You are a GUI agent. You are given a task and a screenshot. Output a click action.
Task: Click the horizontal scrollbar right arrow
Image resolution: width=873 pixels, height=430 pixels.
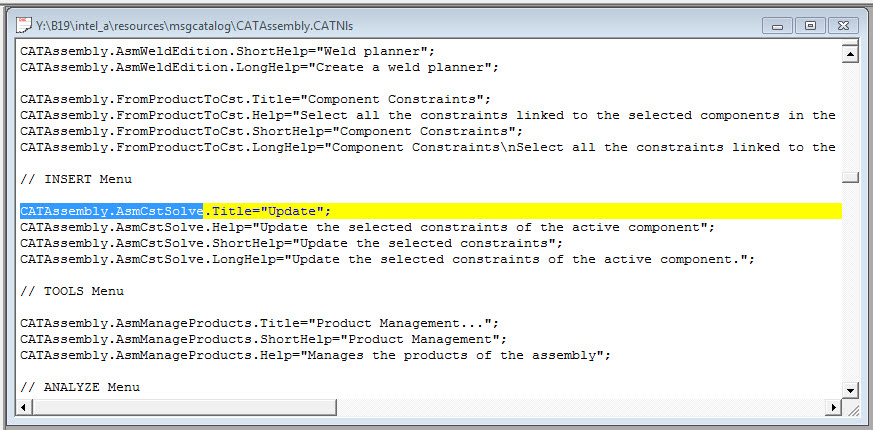coord(833,408)
